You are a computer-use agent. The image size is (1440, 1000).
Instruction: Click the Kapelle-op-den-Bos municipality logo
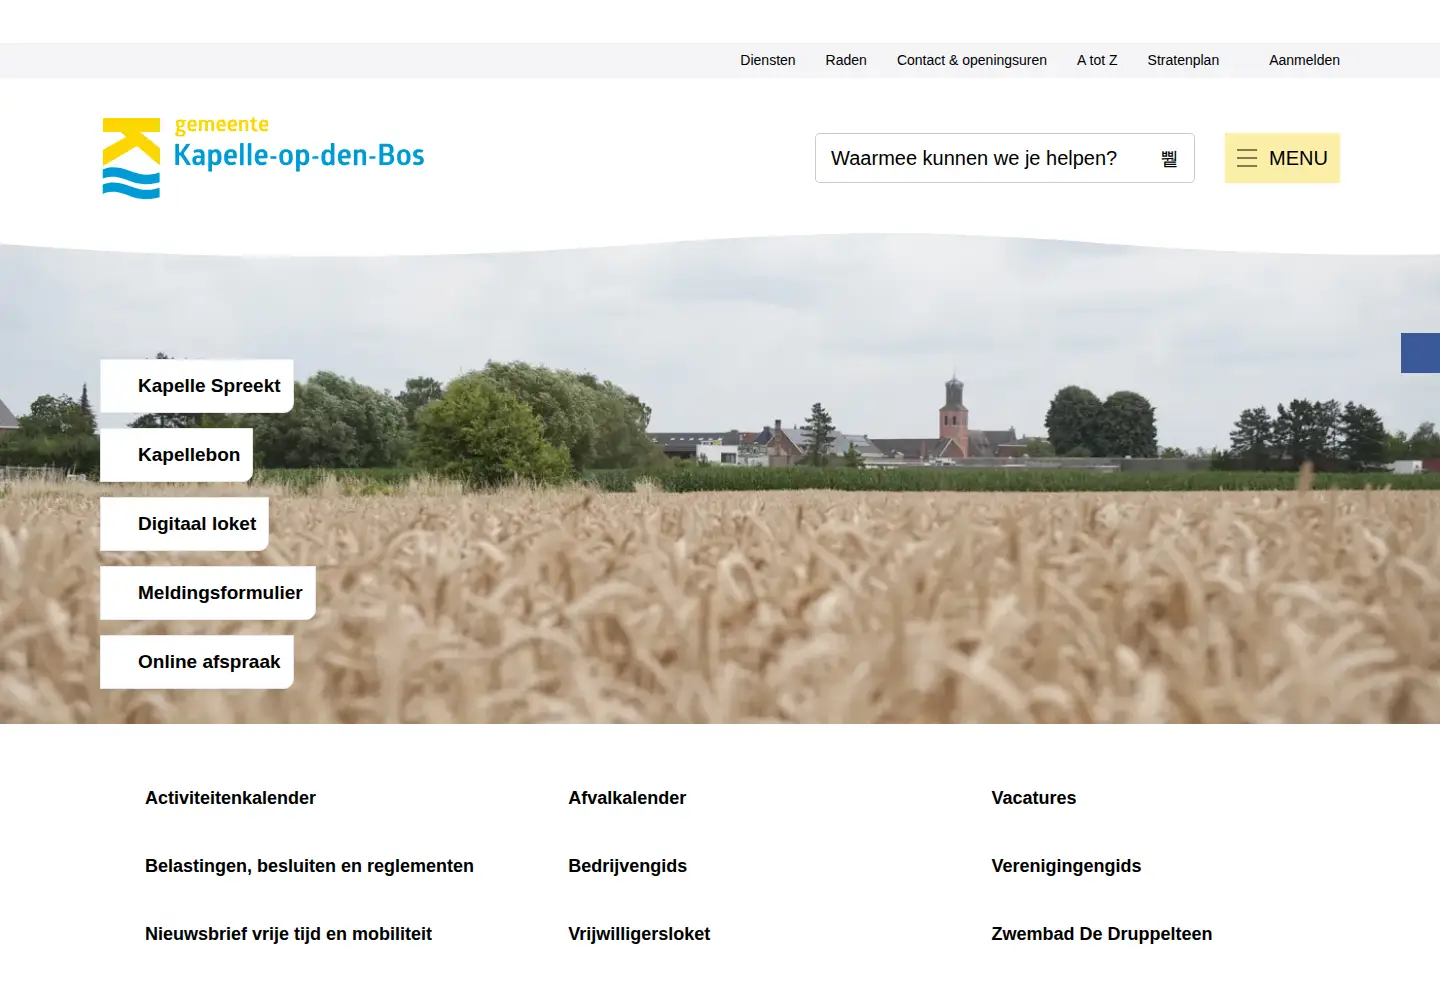coord(263,157)
